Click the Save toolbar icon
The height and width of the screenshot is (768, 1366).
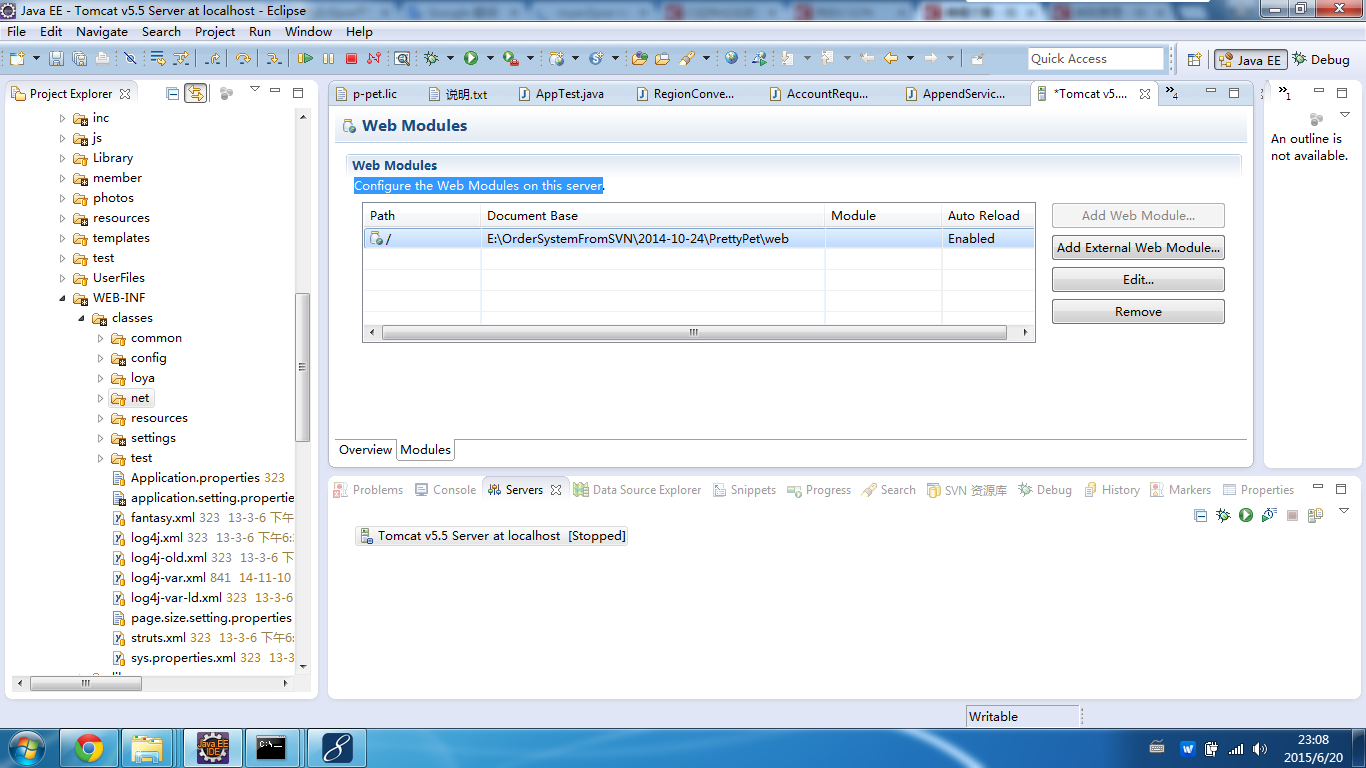[x=56, y=59]
